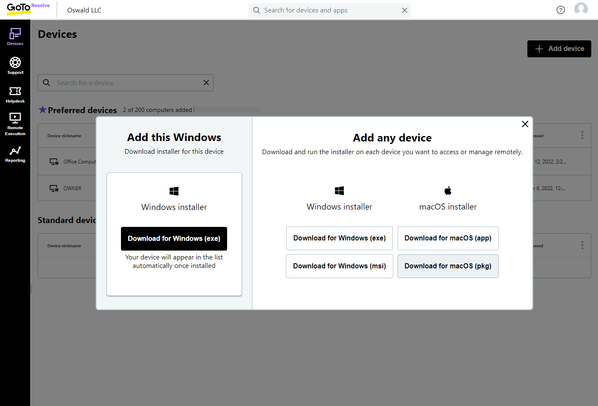Download for macOS (pkg)
This screenshot has height=406, width=598.
coord(448,266)
